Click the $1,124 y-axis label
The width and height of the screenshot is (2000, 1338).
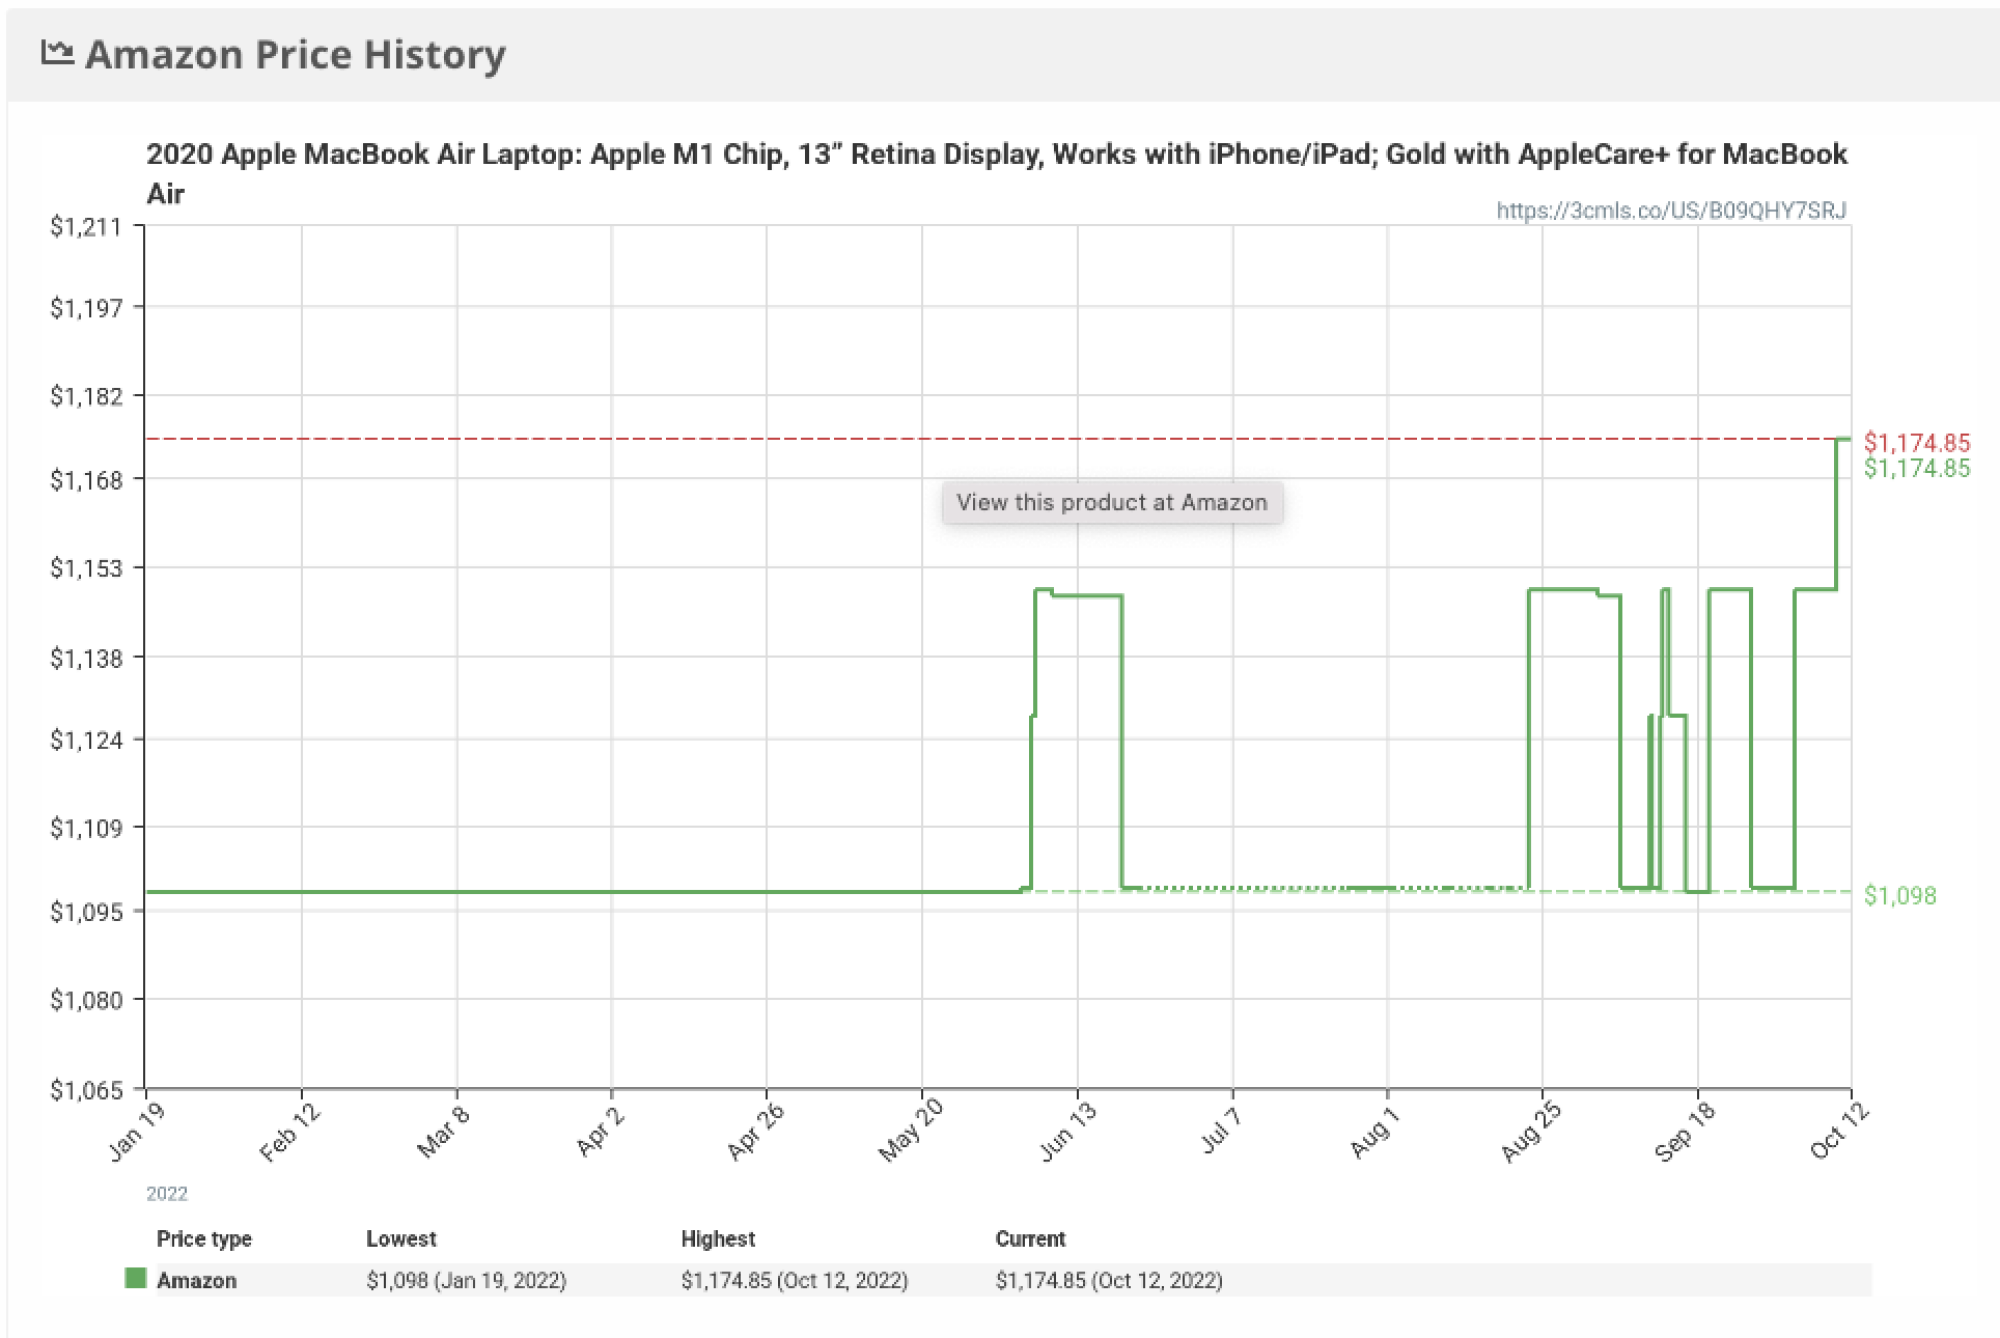tap(86, 740)
